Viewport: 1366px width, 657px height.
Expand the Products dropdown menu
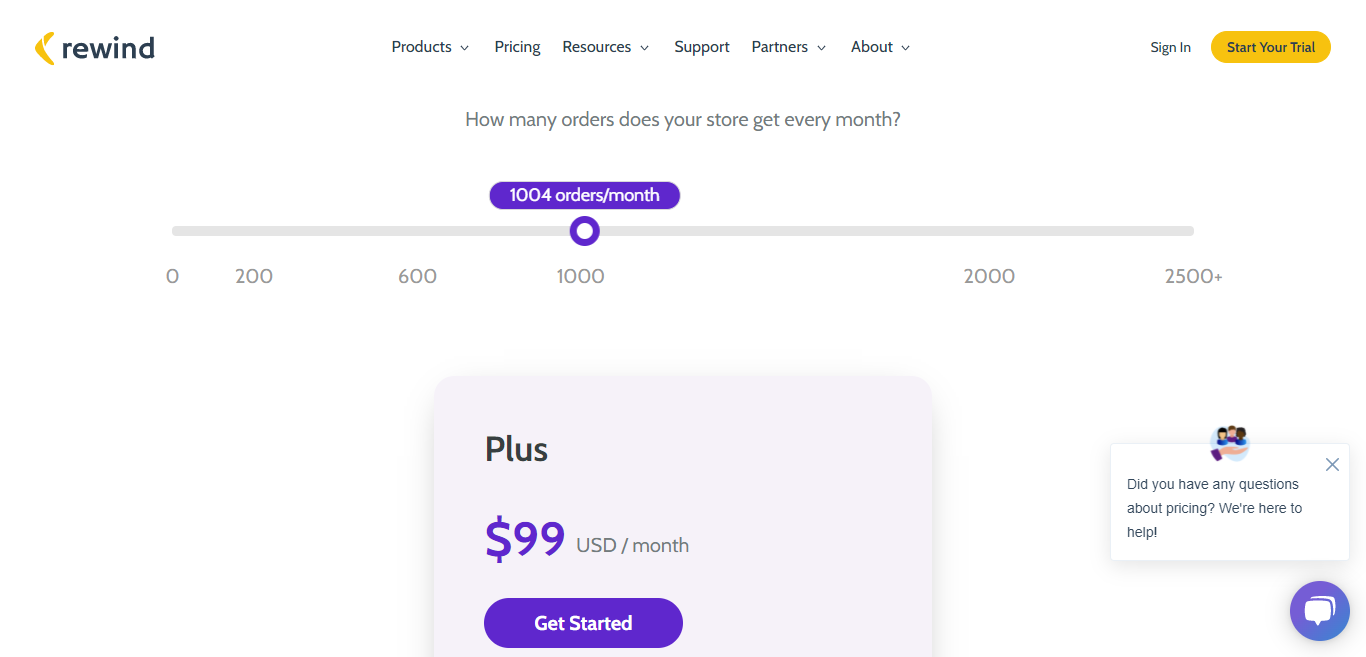430,47
